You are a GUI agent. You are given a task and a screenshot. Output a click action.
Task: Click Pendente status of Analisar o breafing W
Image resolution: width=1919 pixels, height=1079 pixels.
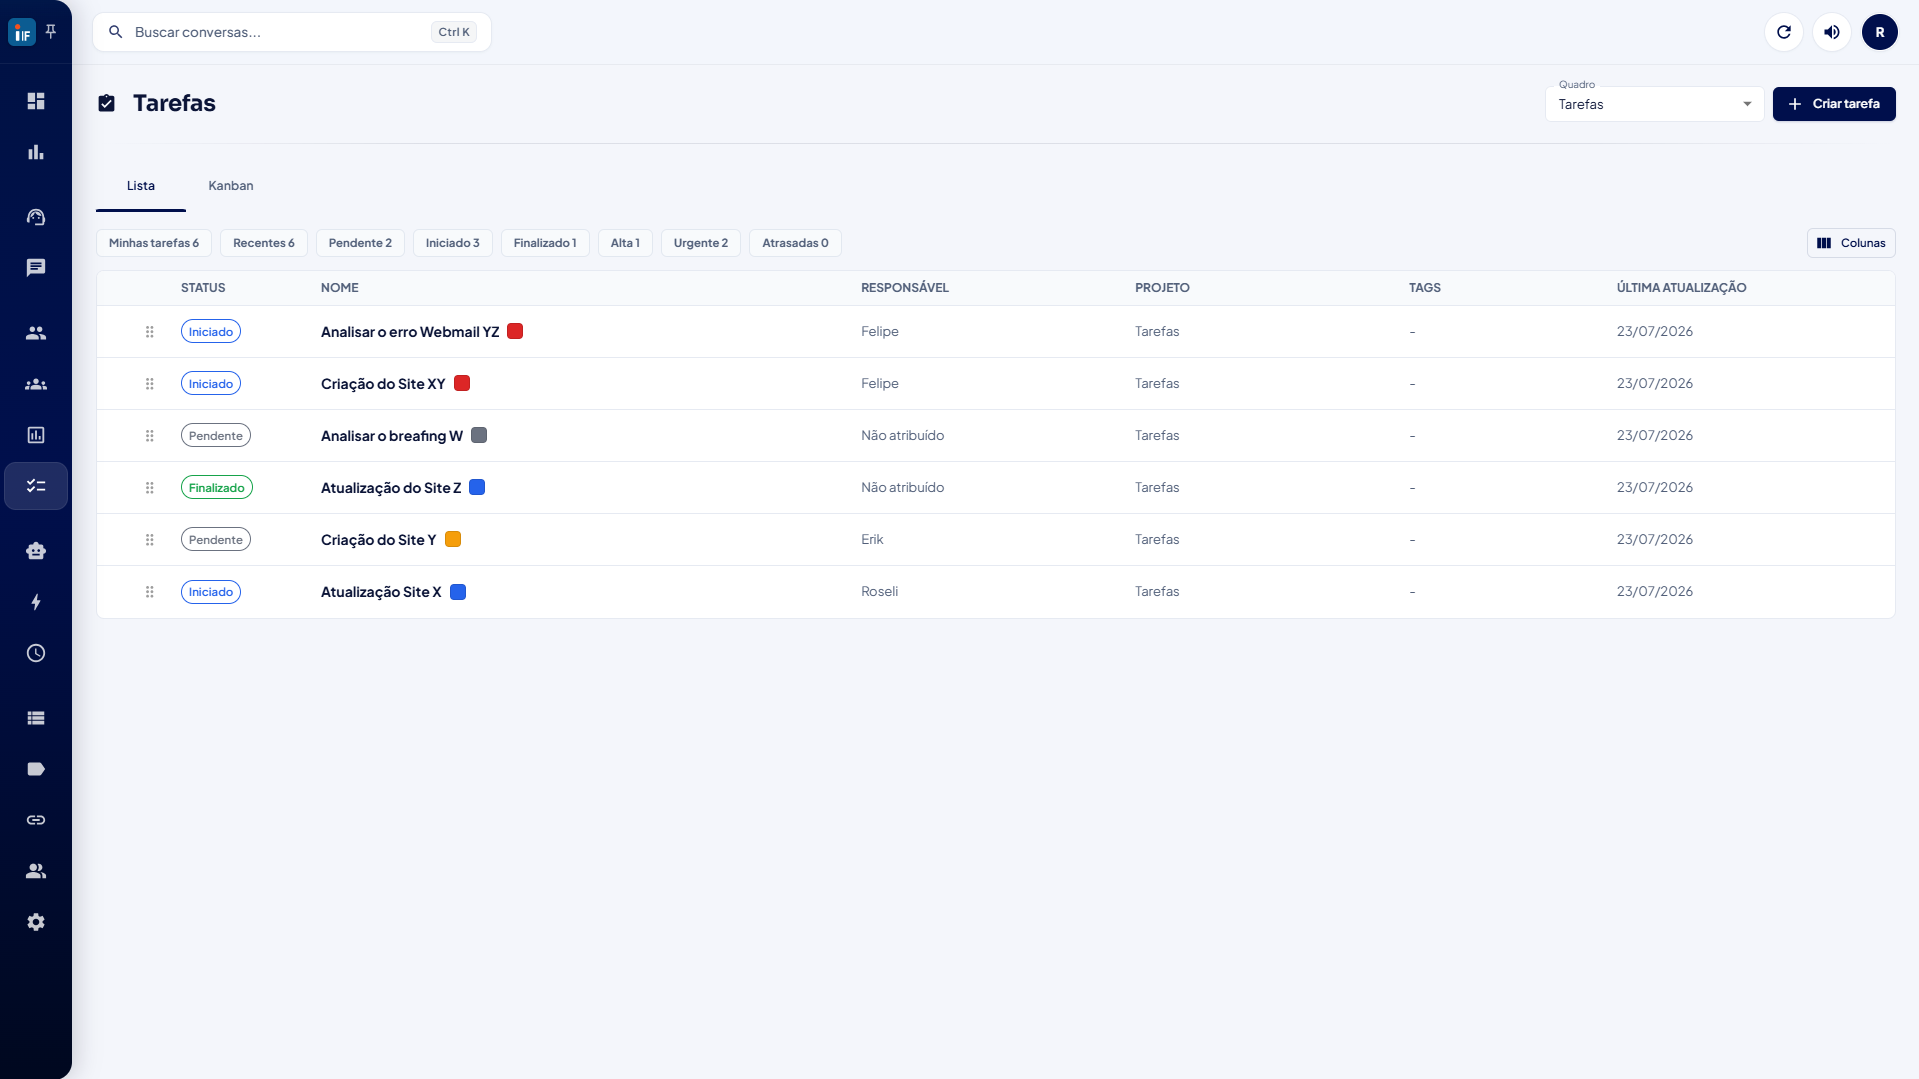216,436
